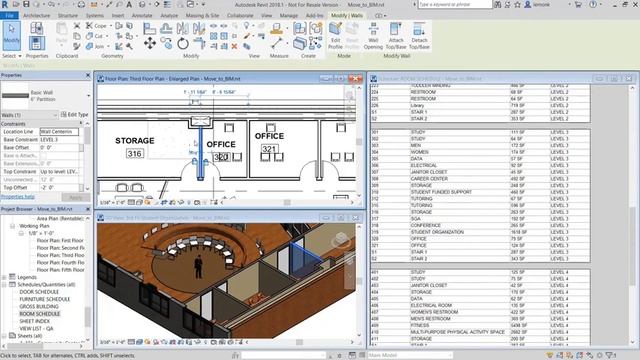Click the Save icon in the quick access toolbar

(26, 4)
